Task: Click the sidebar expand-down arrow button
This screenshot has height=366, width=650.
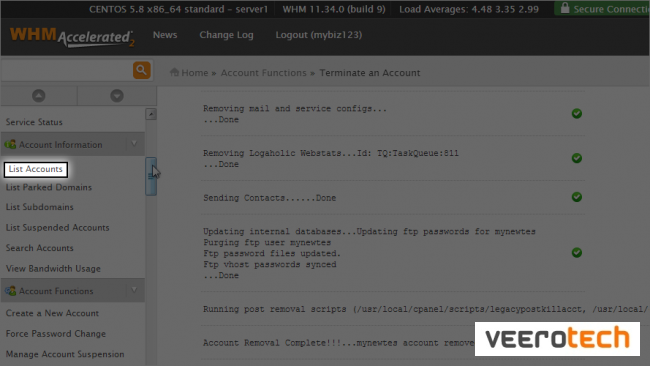Action: [x=117, y=96]
